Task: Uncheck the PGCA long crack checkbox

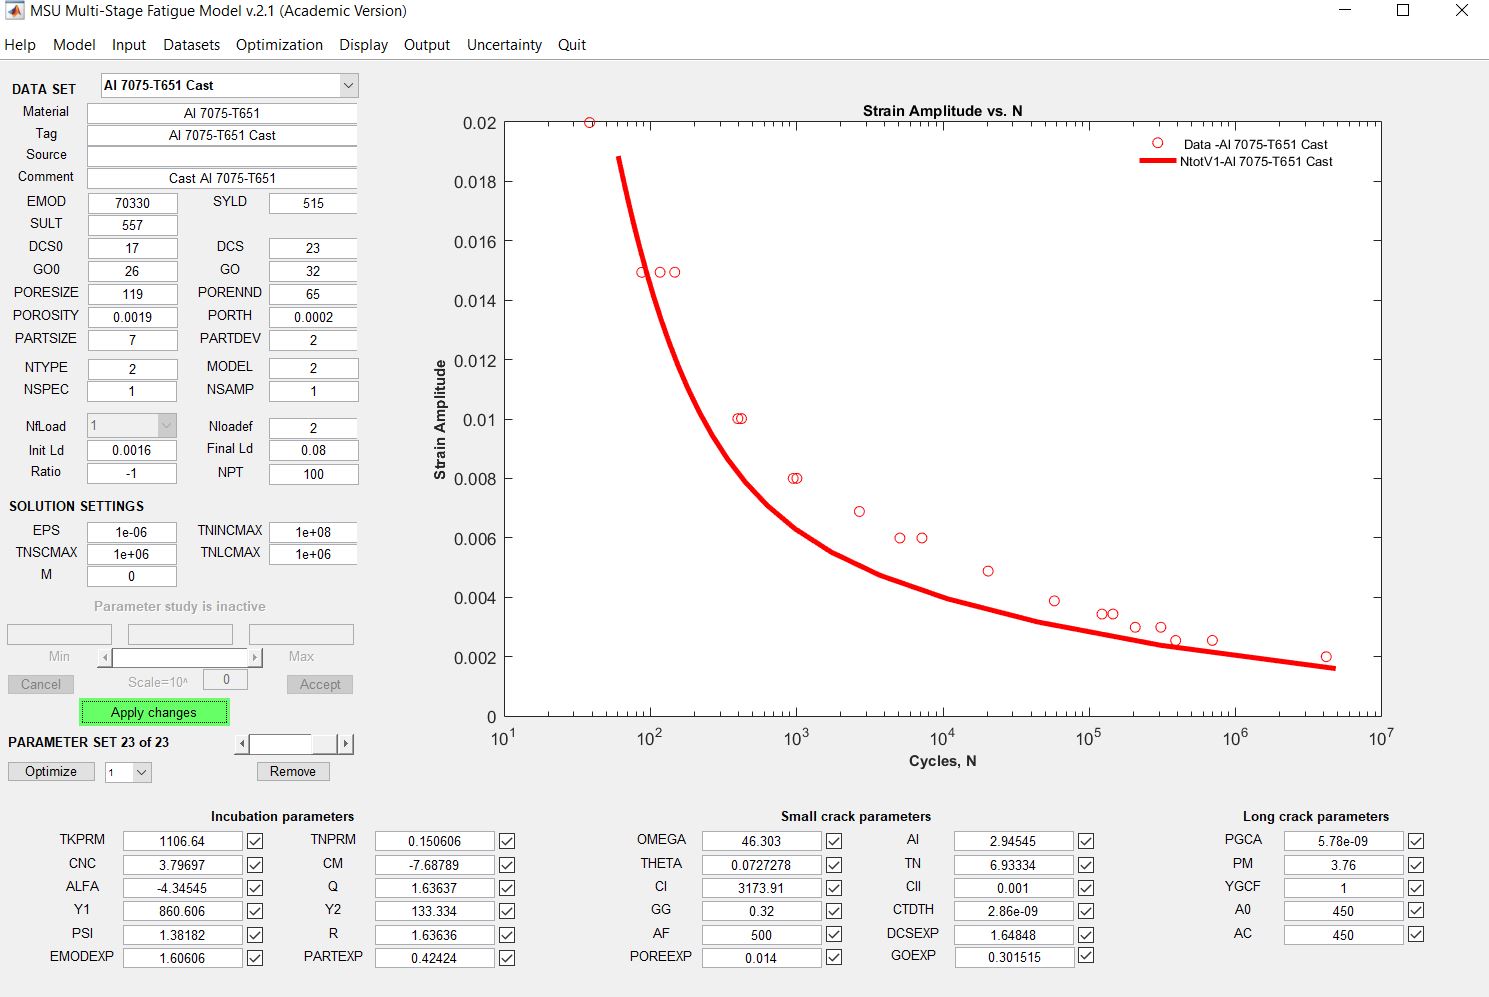Action: pyautogui.click(x=1416, y=841)
